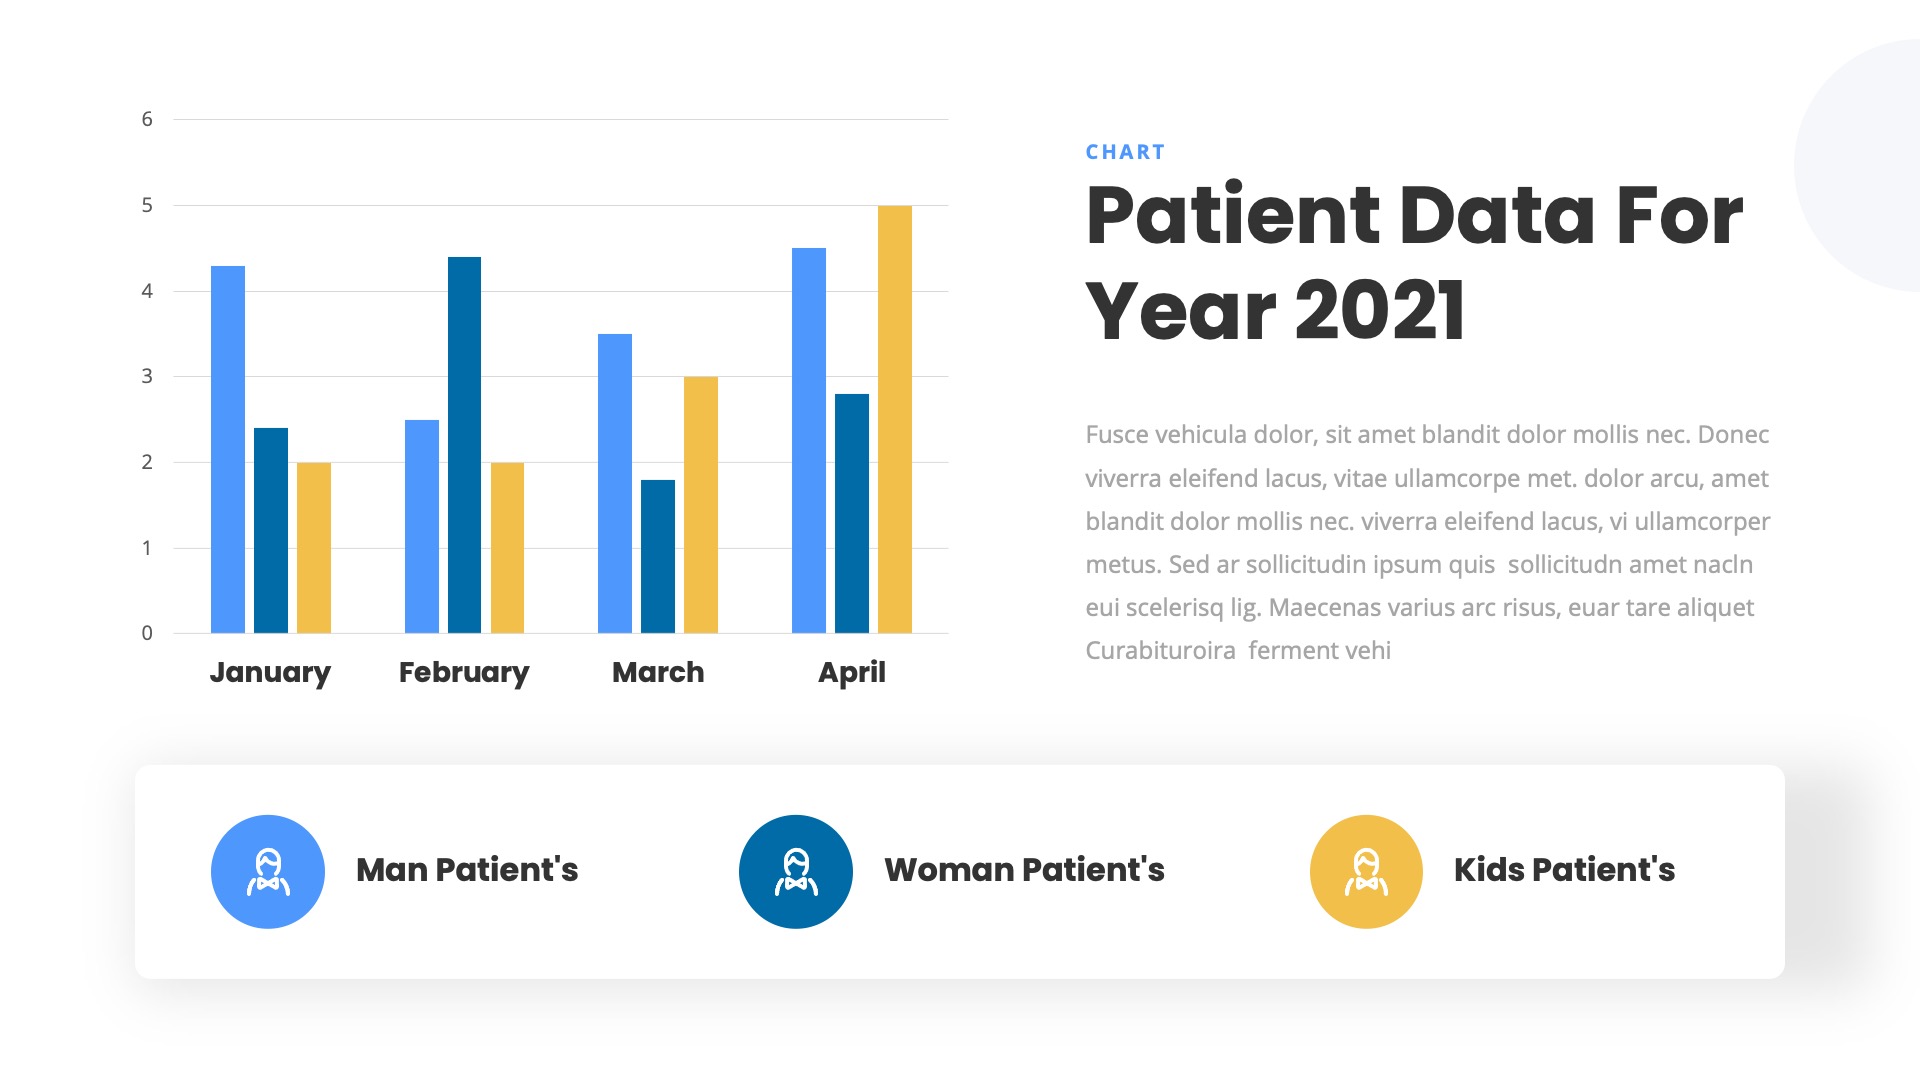1920x1080 pixels.
Task: Click the 6 value on vertical axis
Action: coord(147,120)
